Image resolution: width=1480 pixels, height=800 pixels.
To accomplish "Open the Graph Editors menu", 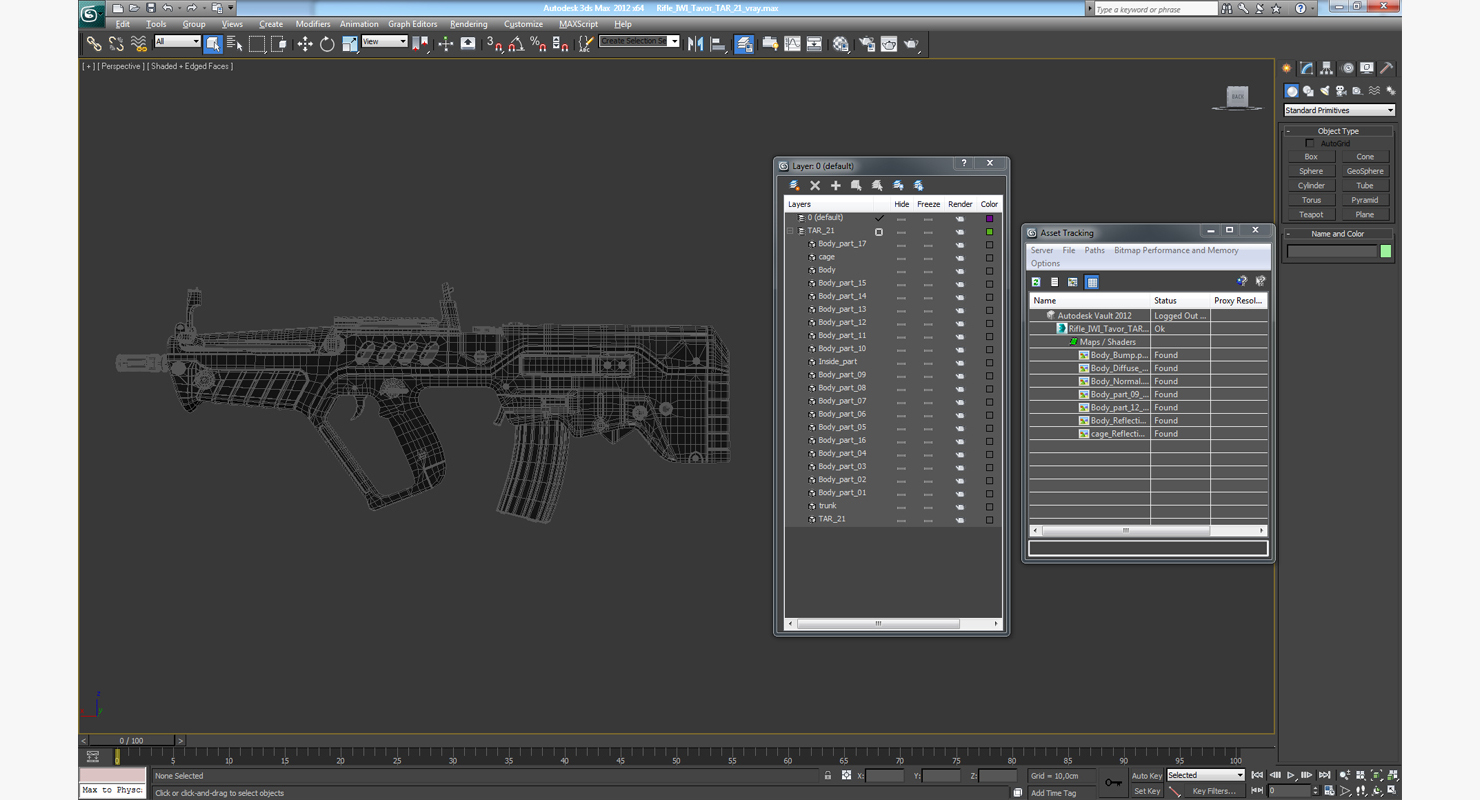I will (413, 24).
